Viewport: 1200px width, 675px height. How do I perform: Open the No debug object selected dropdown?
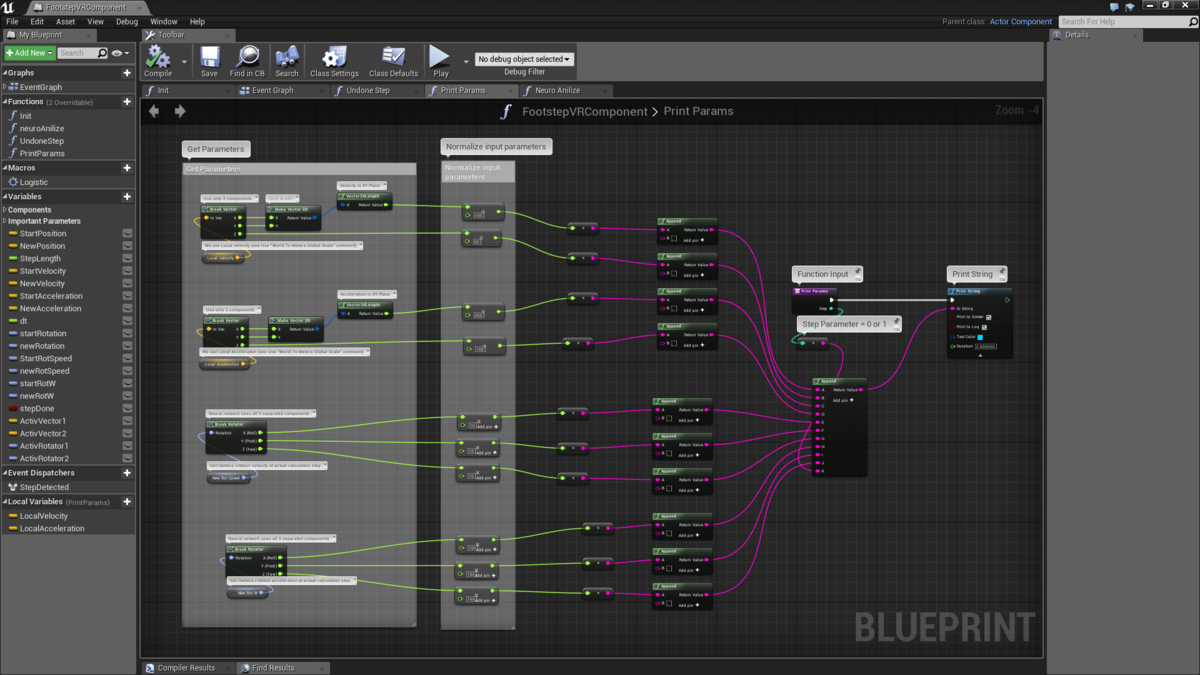coord(524,58)
